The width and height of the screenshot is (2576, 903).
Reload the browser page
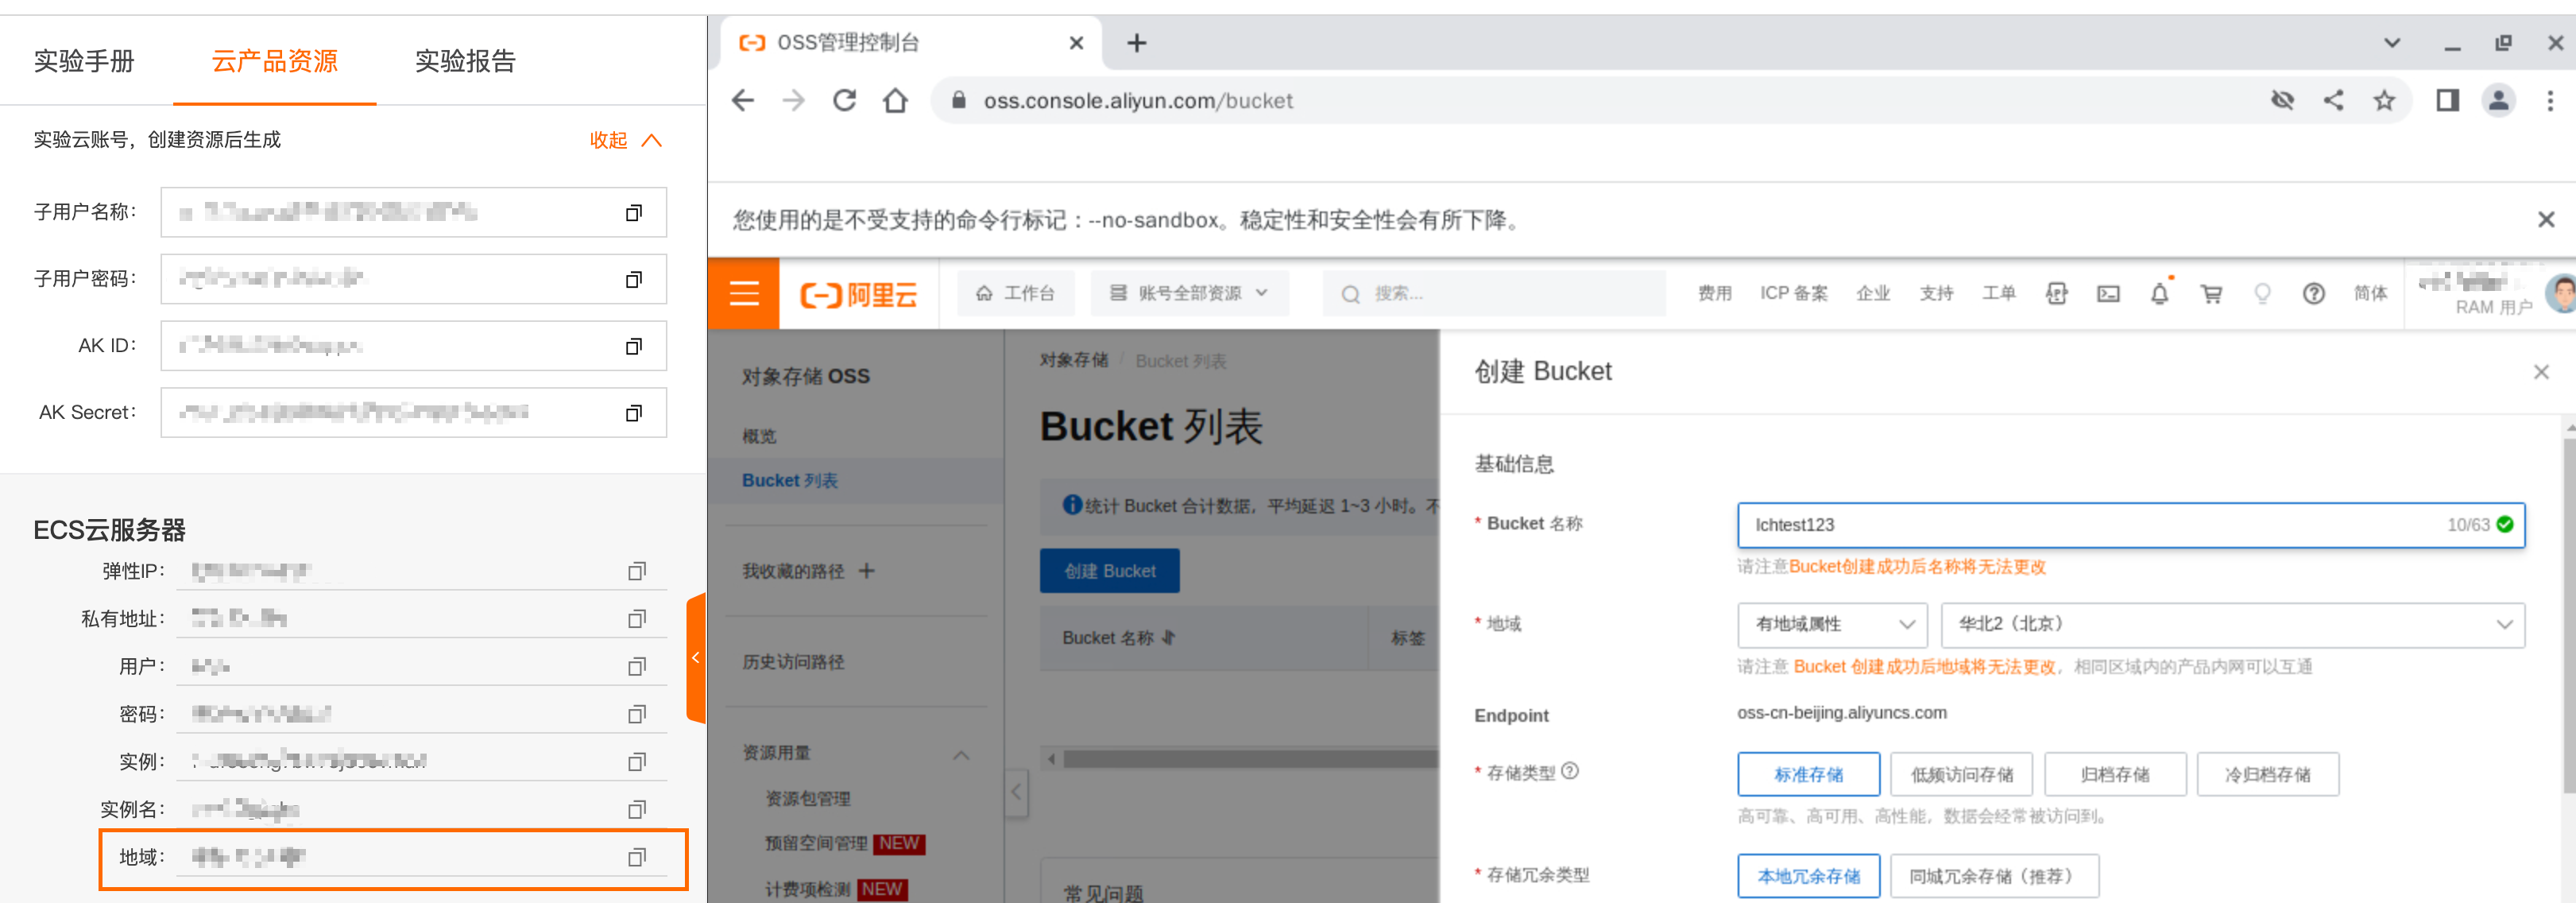[x=844, y=101]
